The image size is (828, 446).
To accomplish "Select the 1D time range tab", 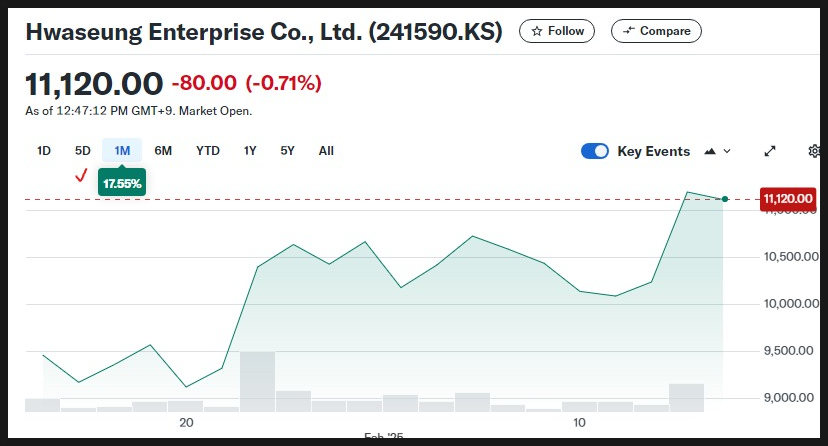I will coord(44,151).
